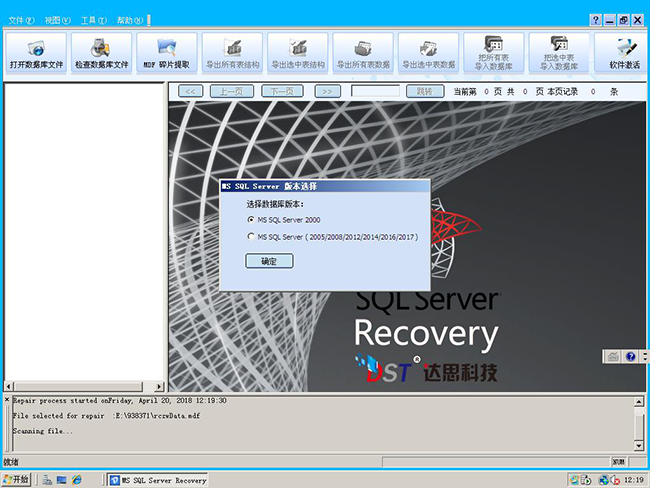This screenshot has height=488, width=650.
Task: Click the 把选中表导入数据库 toolbar icon
Action: coord(559,53)
